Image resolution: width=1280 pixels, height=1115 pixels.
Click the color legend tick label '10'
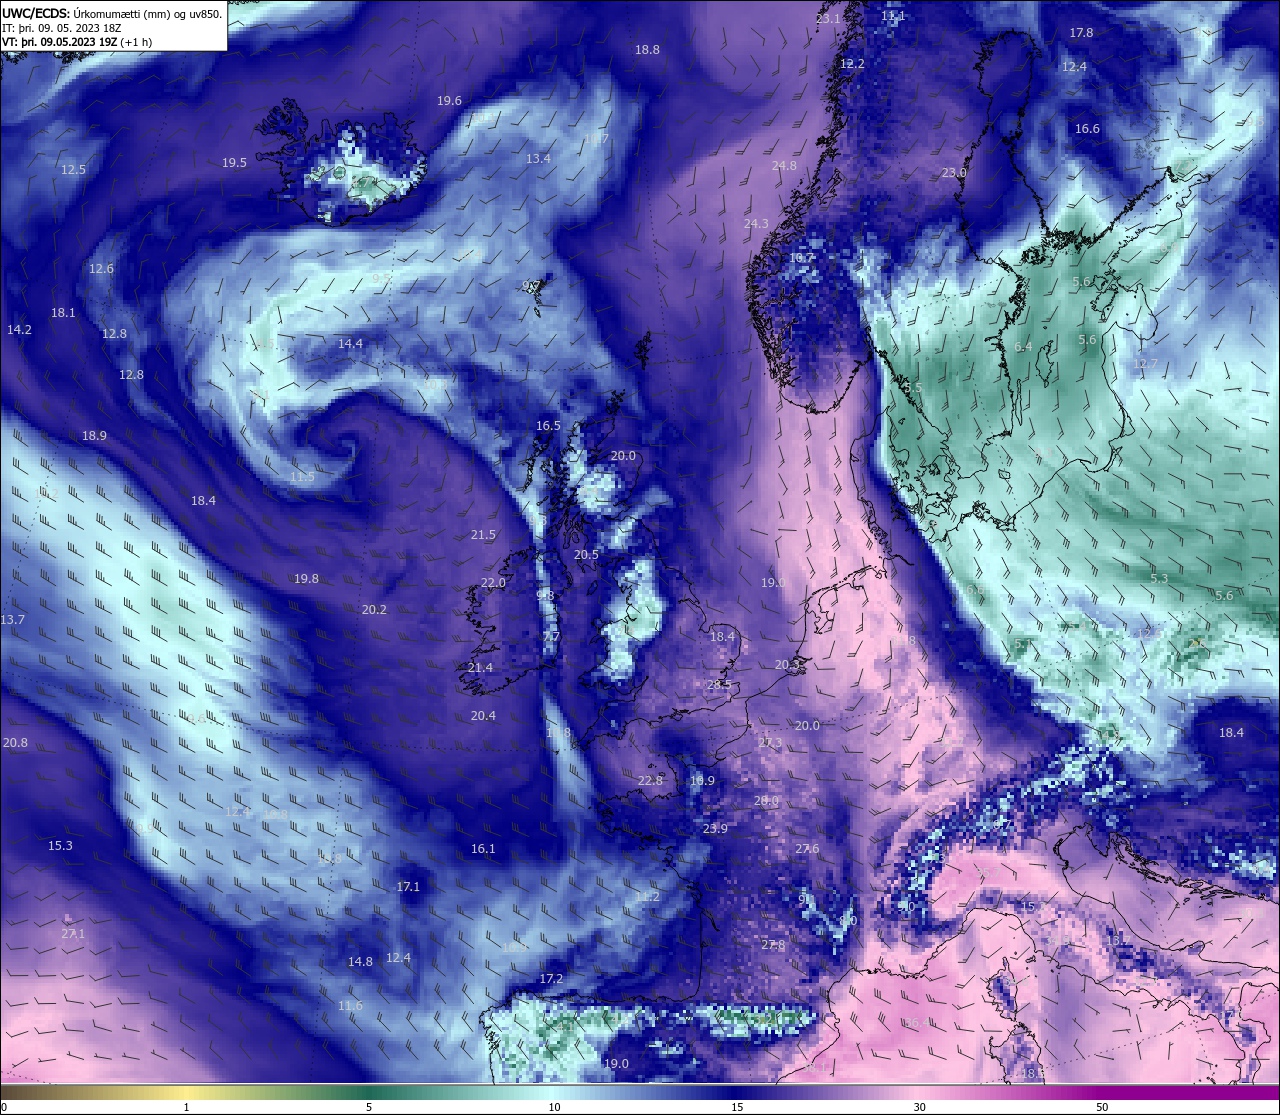[x=554, y=1107]
